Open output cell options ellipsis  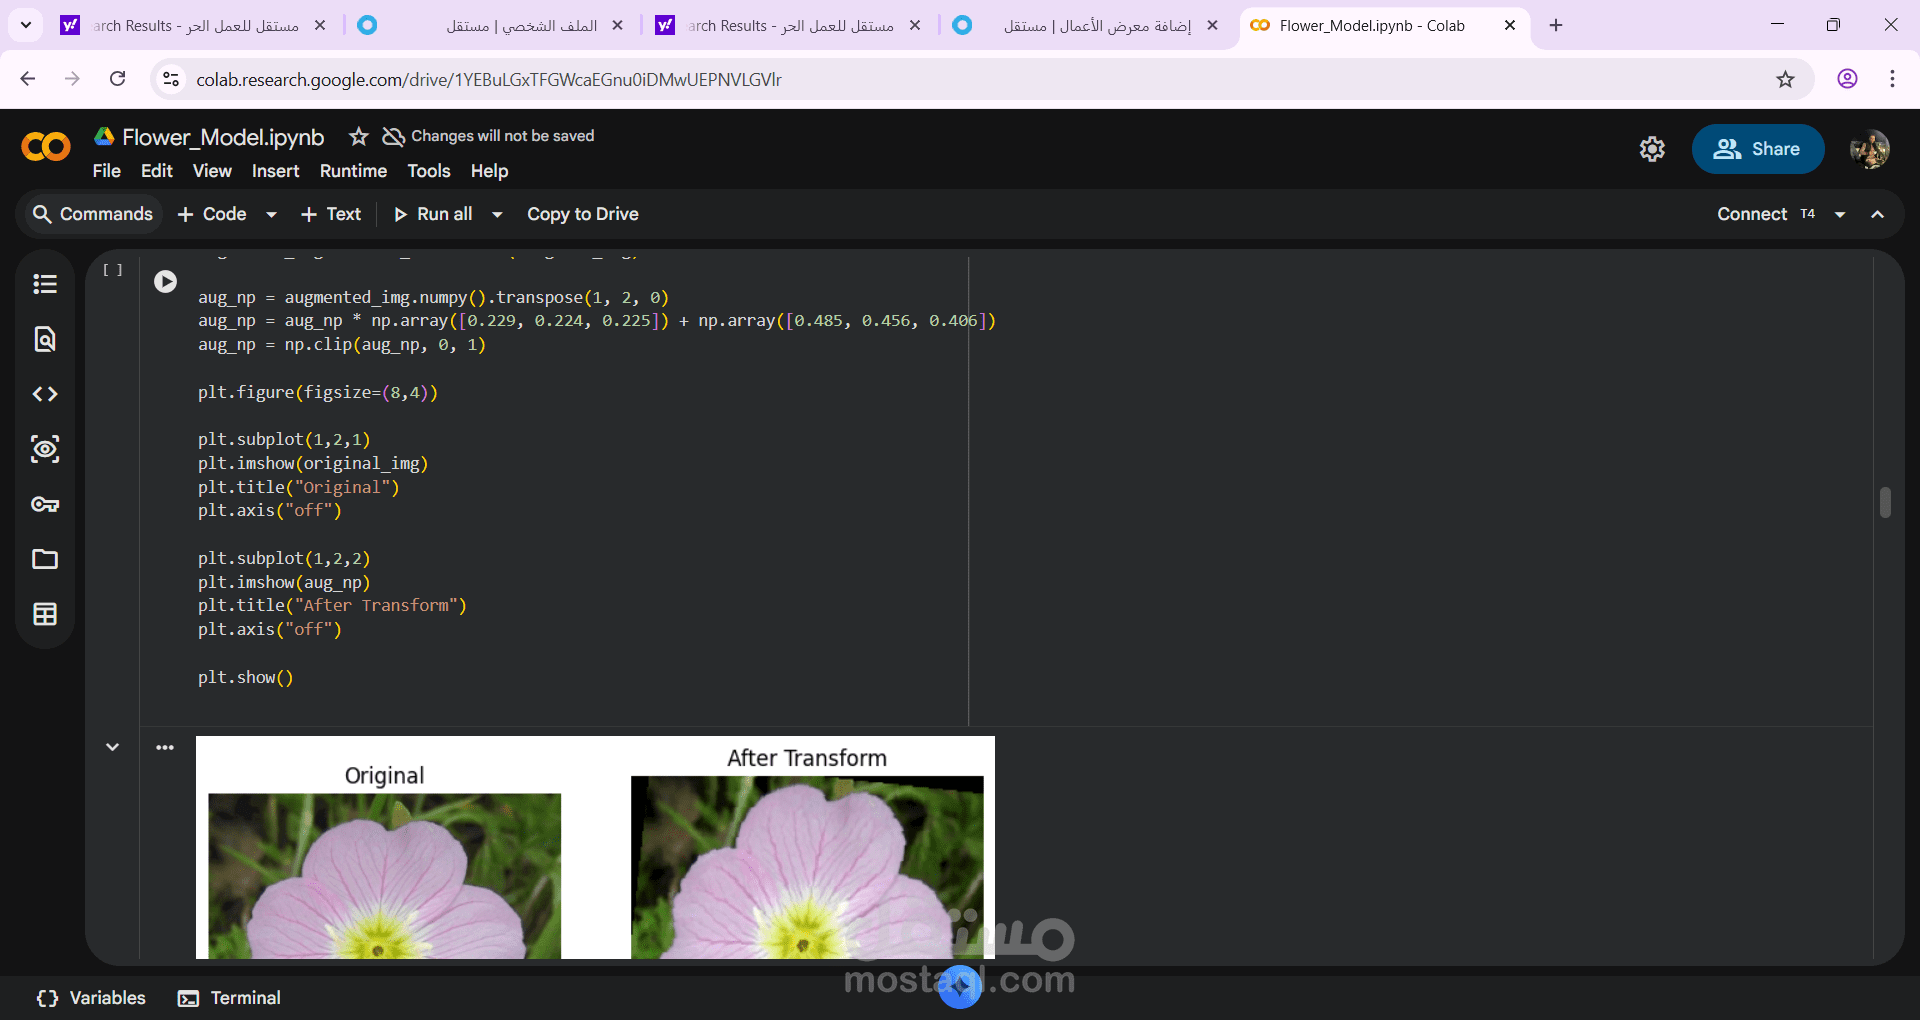(x=165, y=747)
